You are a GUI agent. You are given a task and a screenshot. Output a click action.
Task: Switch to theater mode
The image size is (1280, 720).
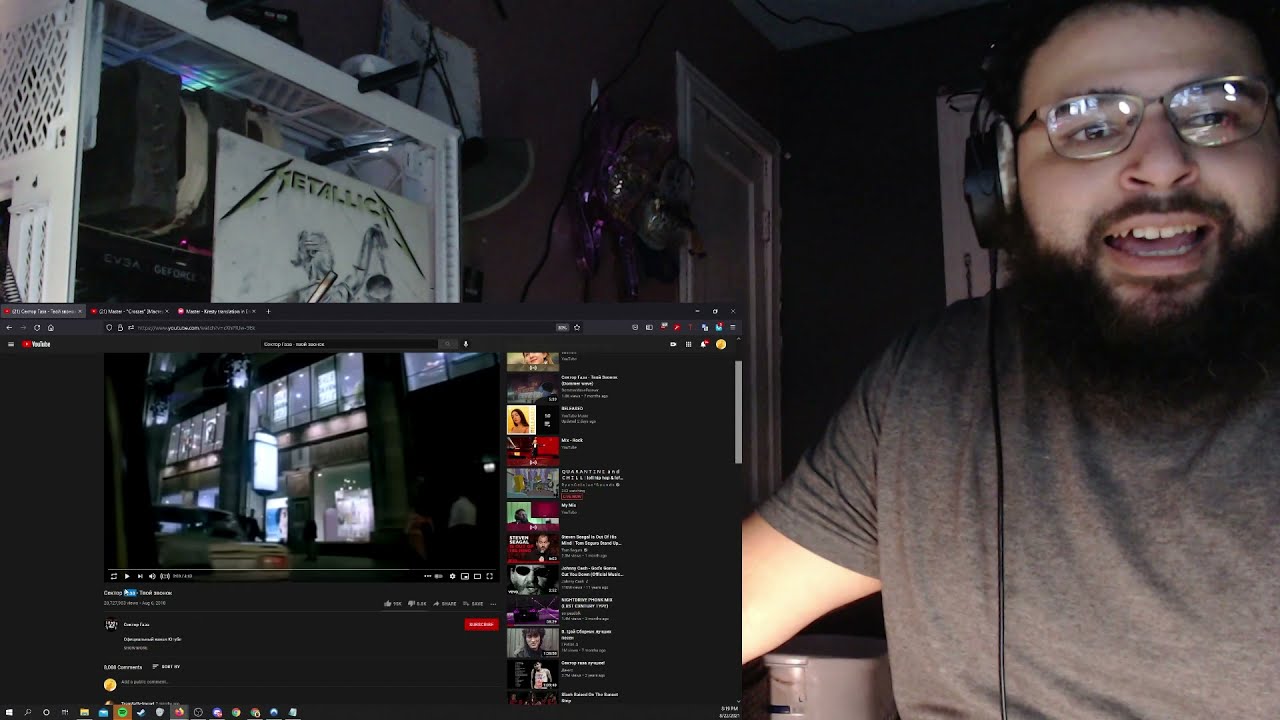pyautogui.click(x=477, y=576)
